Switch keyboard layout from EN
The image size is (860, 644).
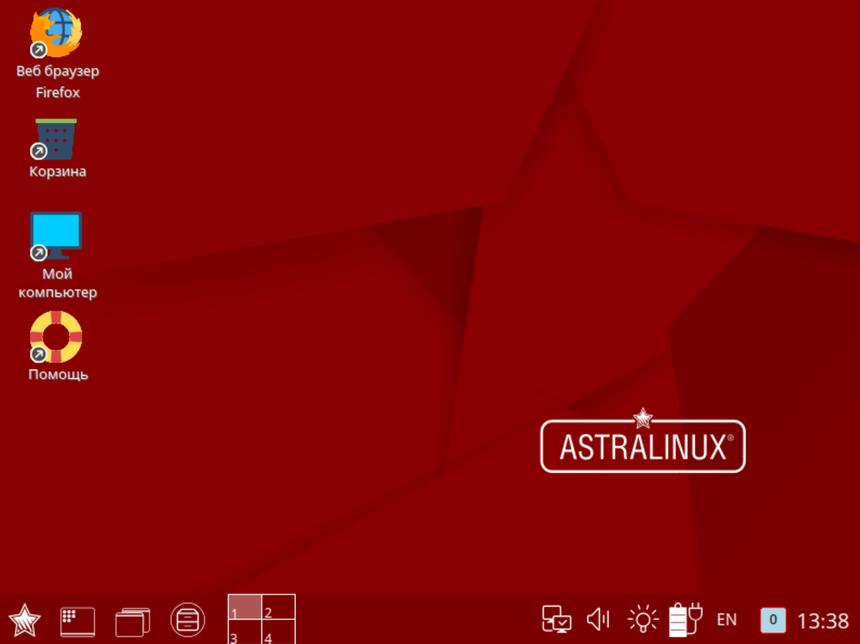[x=727, y=620]
